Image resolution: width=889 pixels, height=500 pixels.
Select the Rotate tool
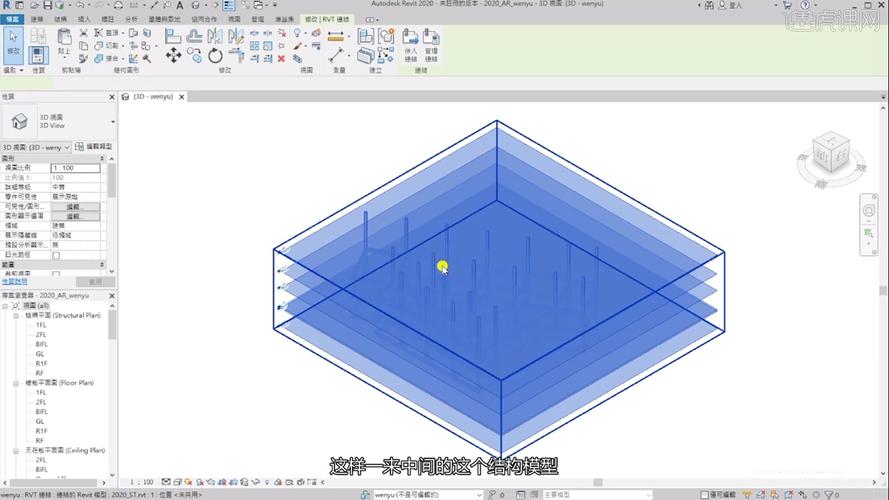[215, 56]
